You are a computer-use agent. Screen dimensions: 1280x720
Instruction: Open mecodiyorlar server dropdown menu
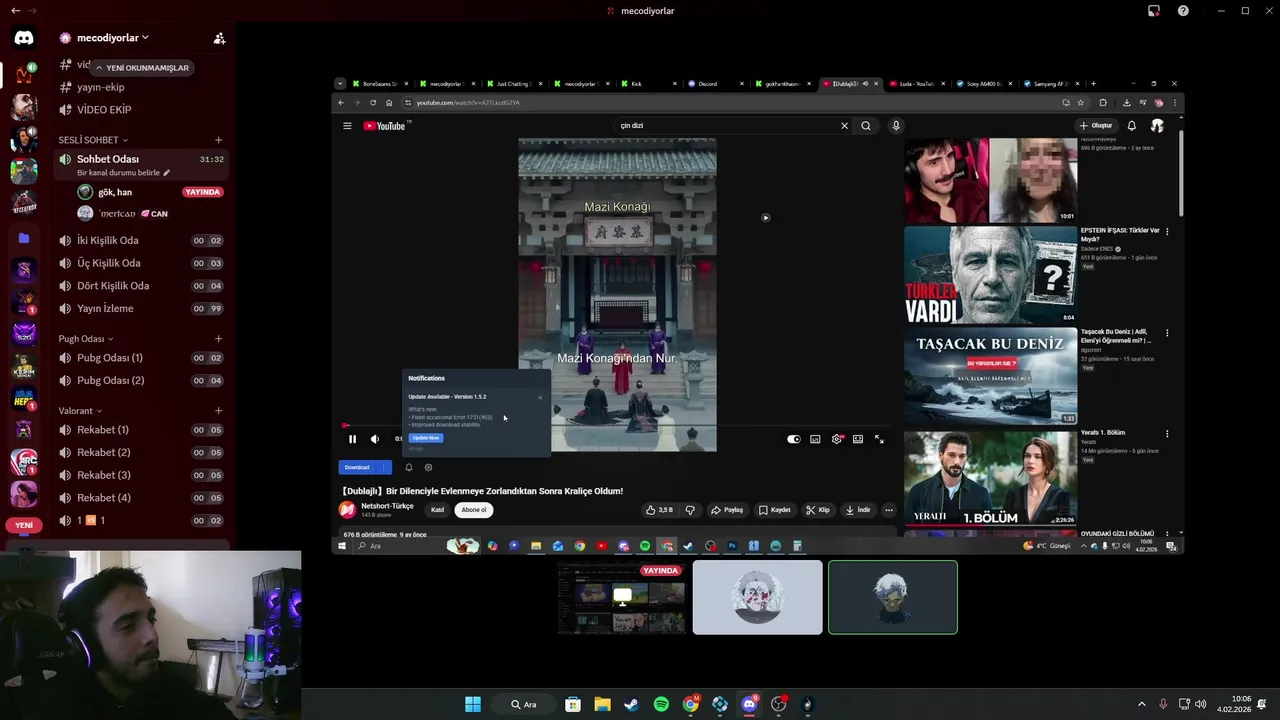click(113, 38)
